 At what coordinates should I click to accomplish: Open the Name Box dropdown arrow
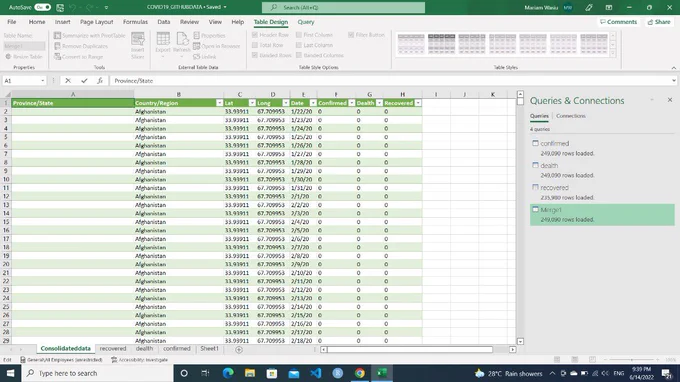42,81
